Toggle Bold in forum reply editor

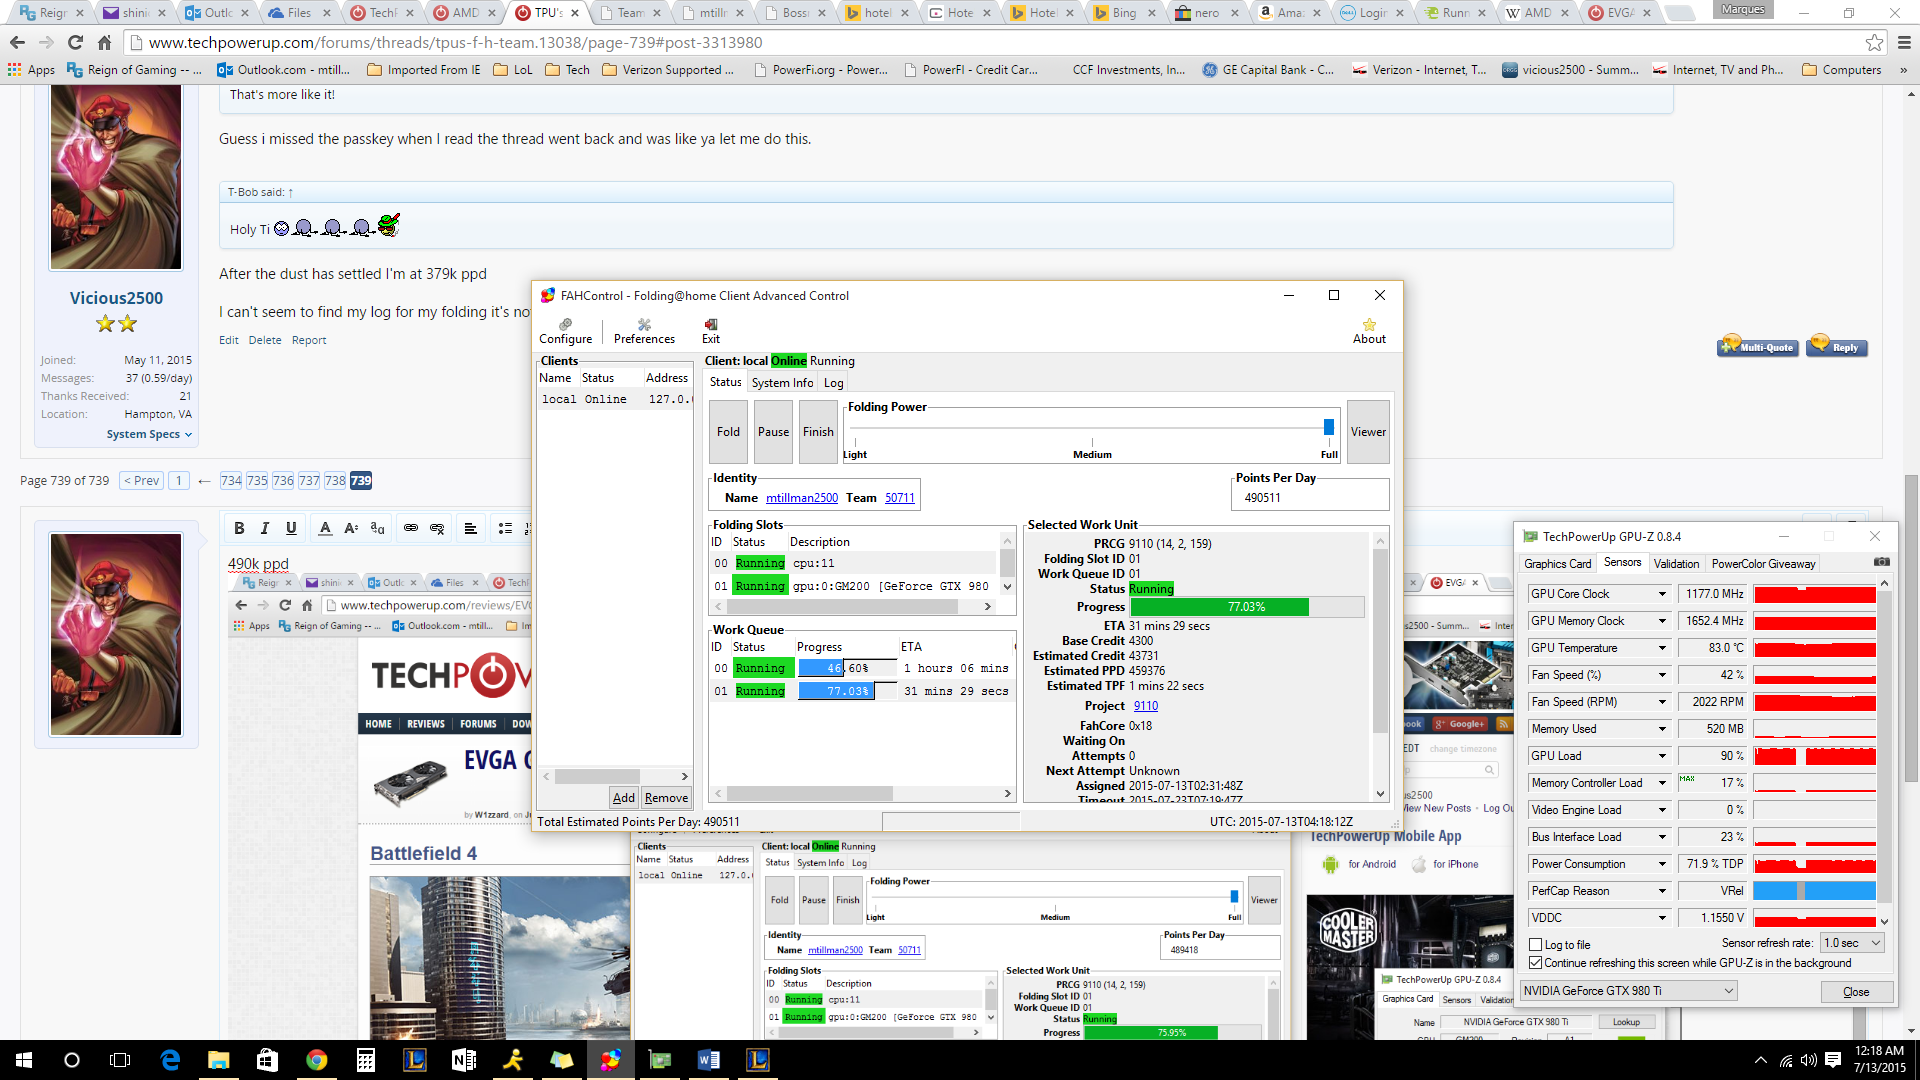pos(239,528)
